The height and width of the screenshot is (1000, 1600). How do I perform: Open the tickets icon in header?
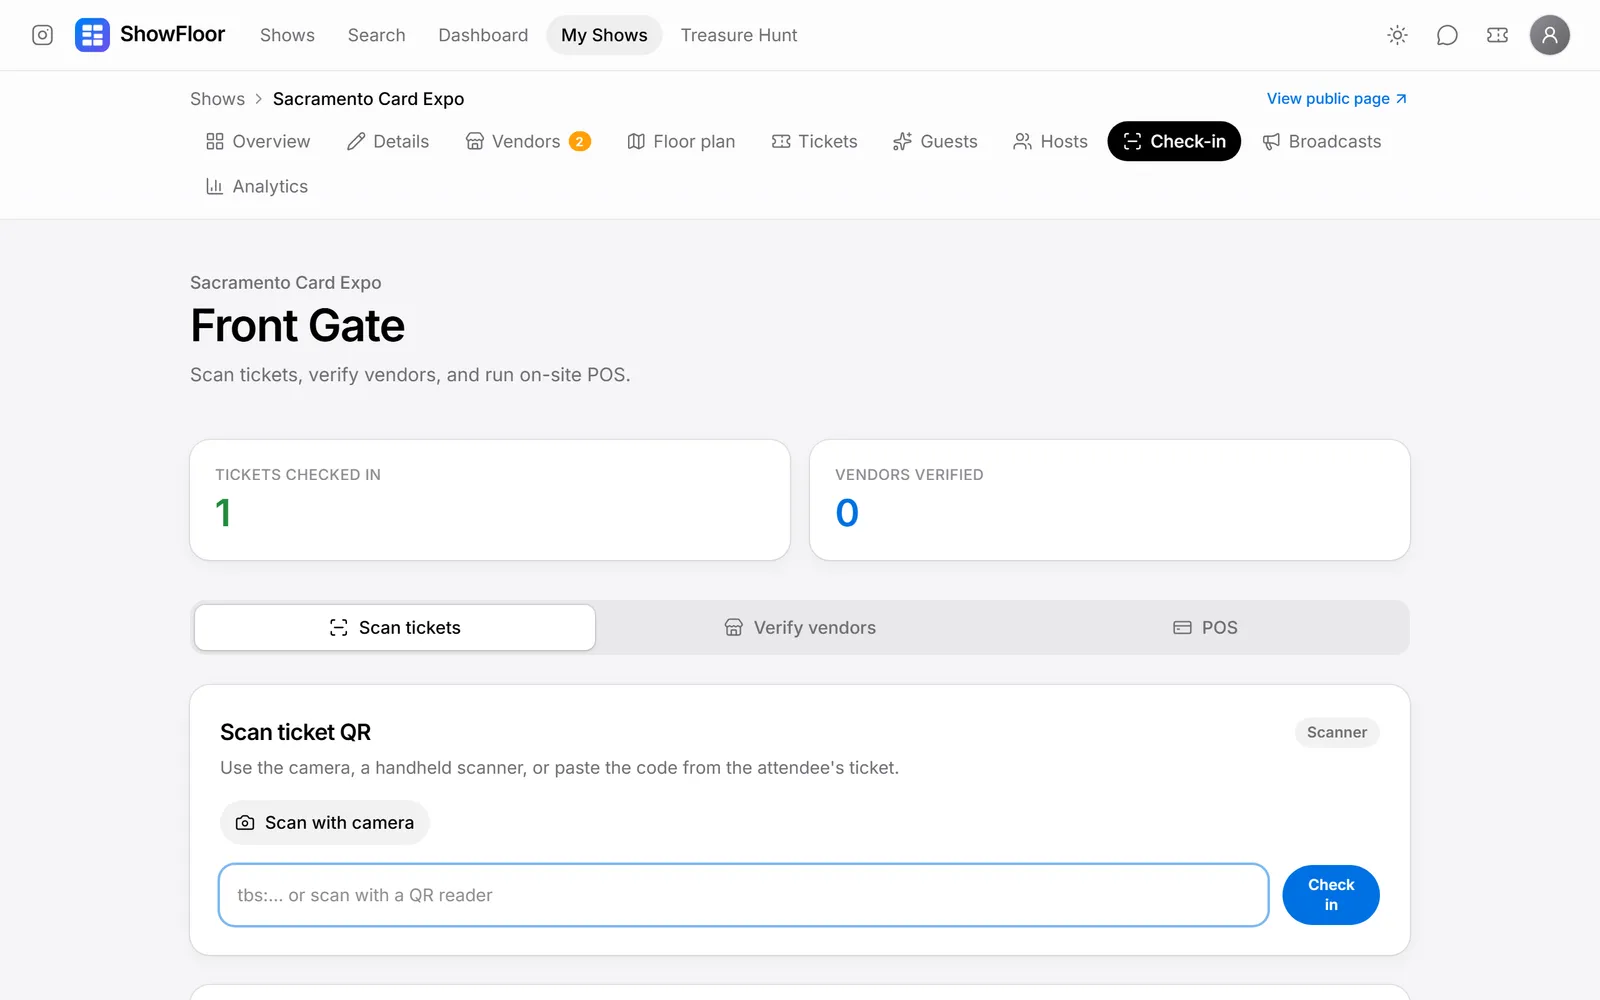[1497, 35]
